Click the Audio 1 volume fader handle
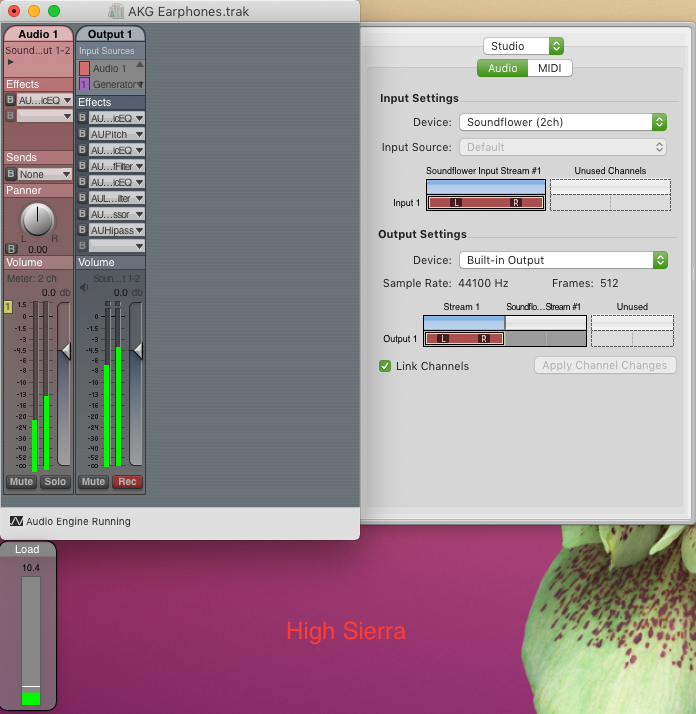Image resolution: width=696 pixels, height=714 pixels. tap(66, 351)
